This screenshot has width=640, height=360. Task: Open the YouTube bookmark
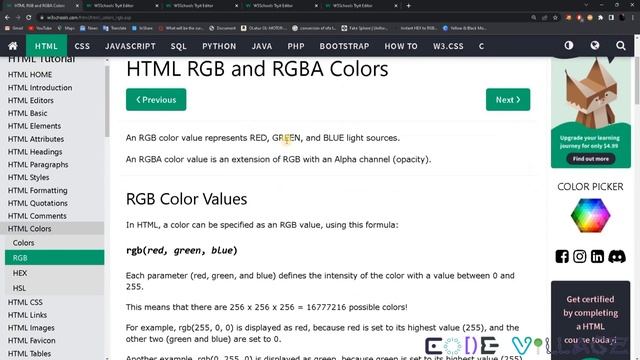pyautogui.click(x=40, y=28)
